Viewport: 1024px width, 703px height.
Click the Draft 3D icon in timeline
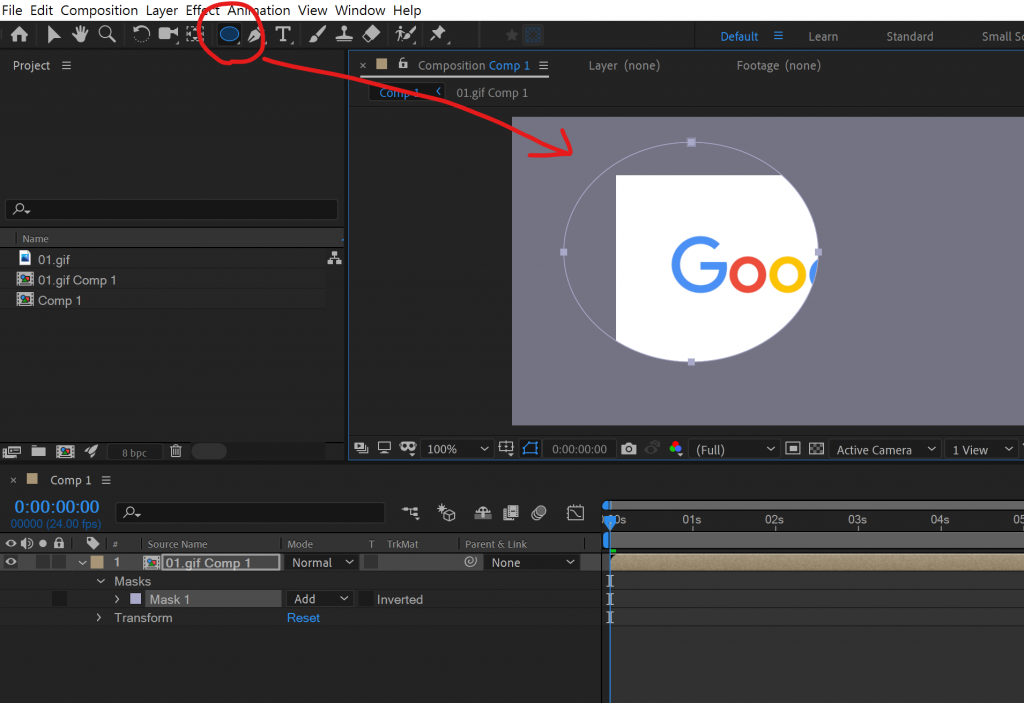click(x=446, y=513)
